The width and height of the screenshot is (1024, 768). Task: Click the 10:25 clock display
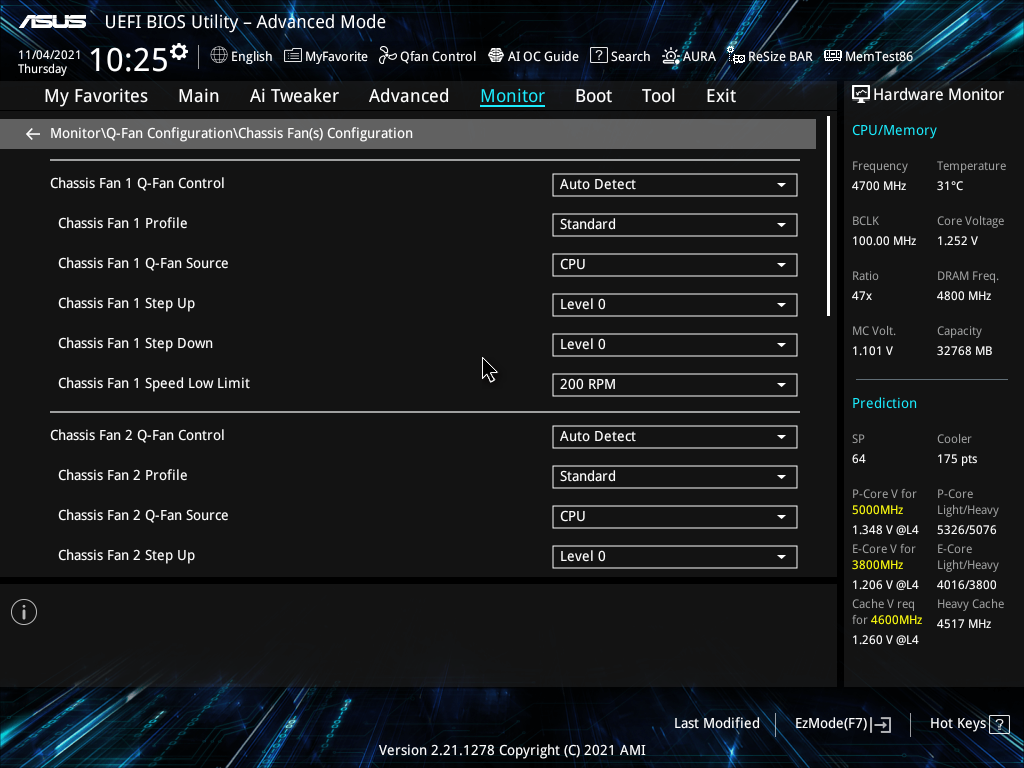(128, 59)
